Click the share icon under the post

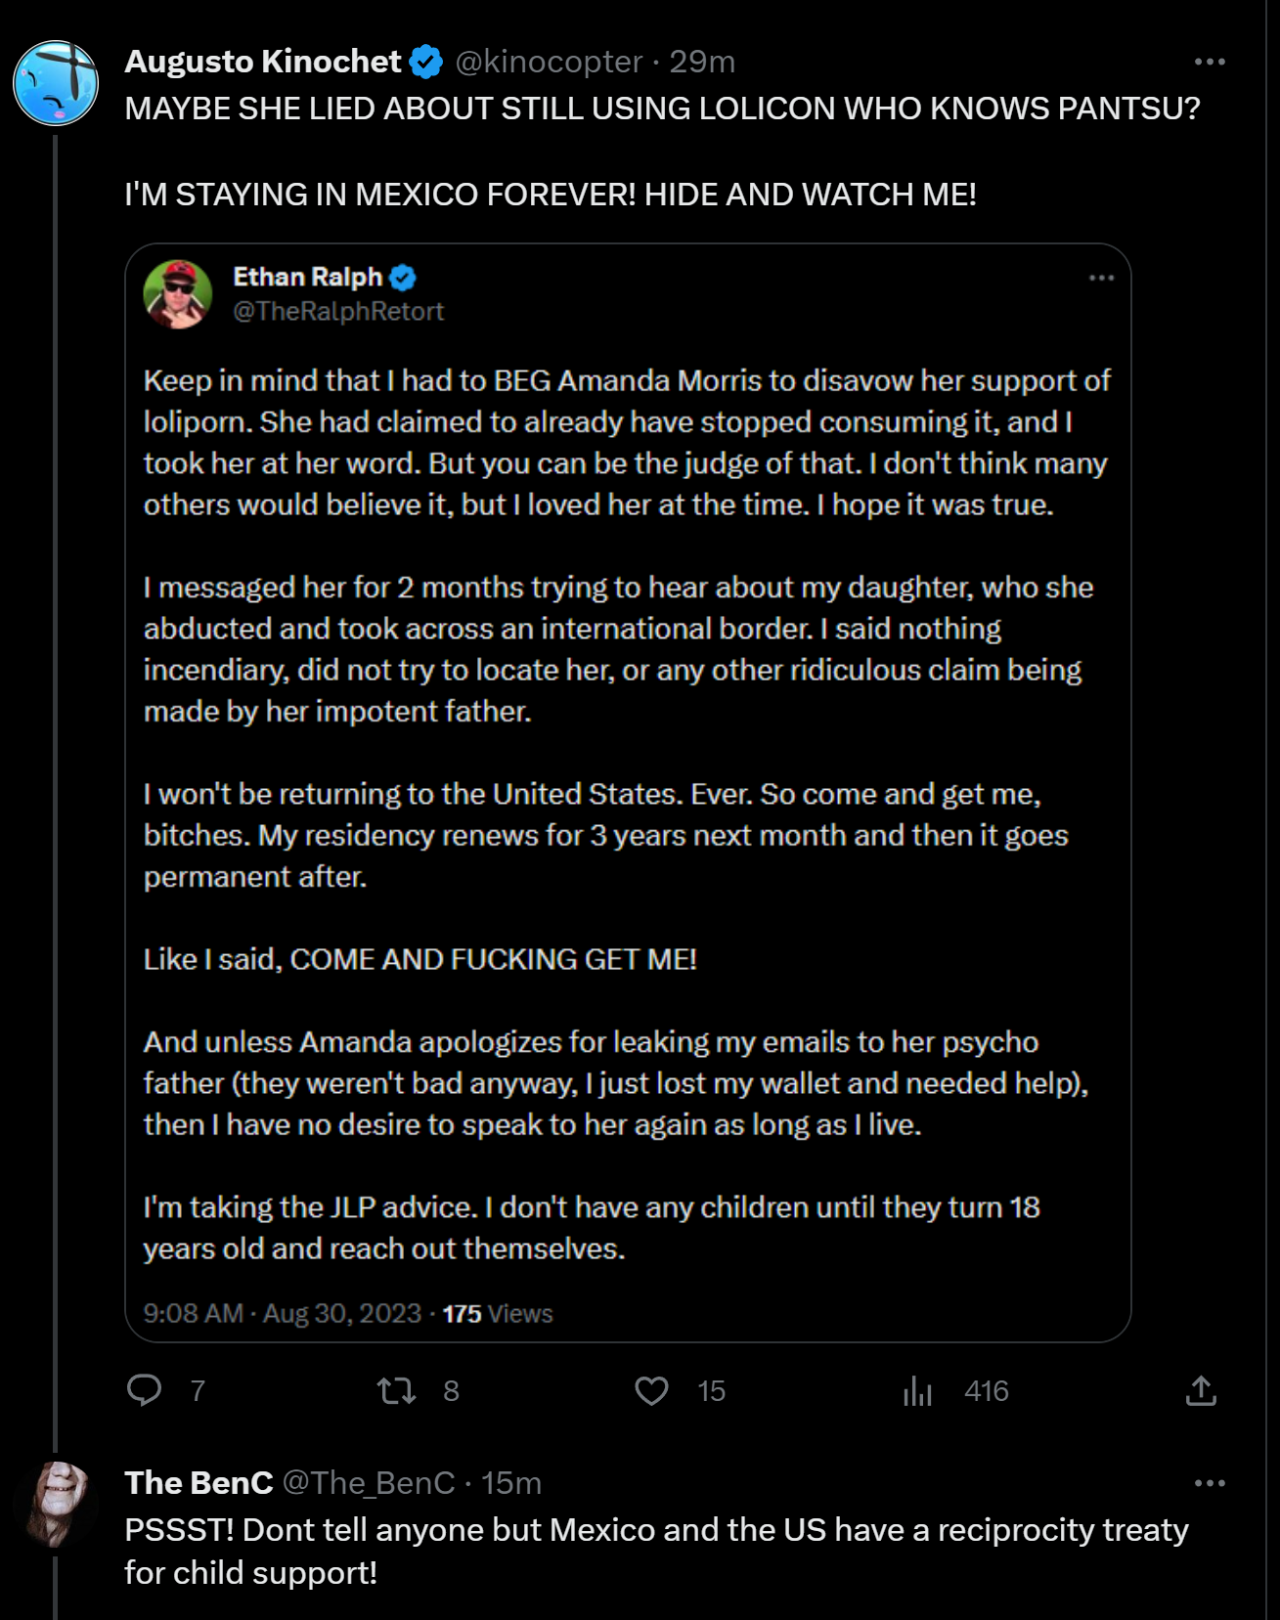click(1200, 1390)
